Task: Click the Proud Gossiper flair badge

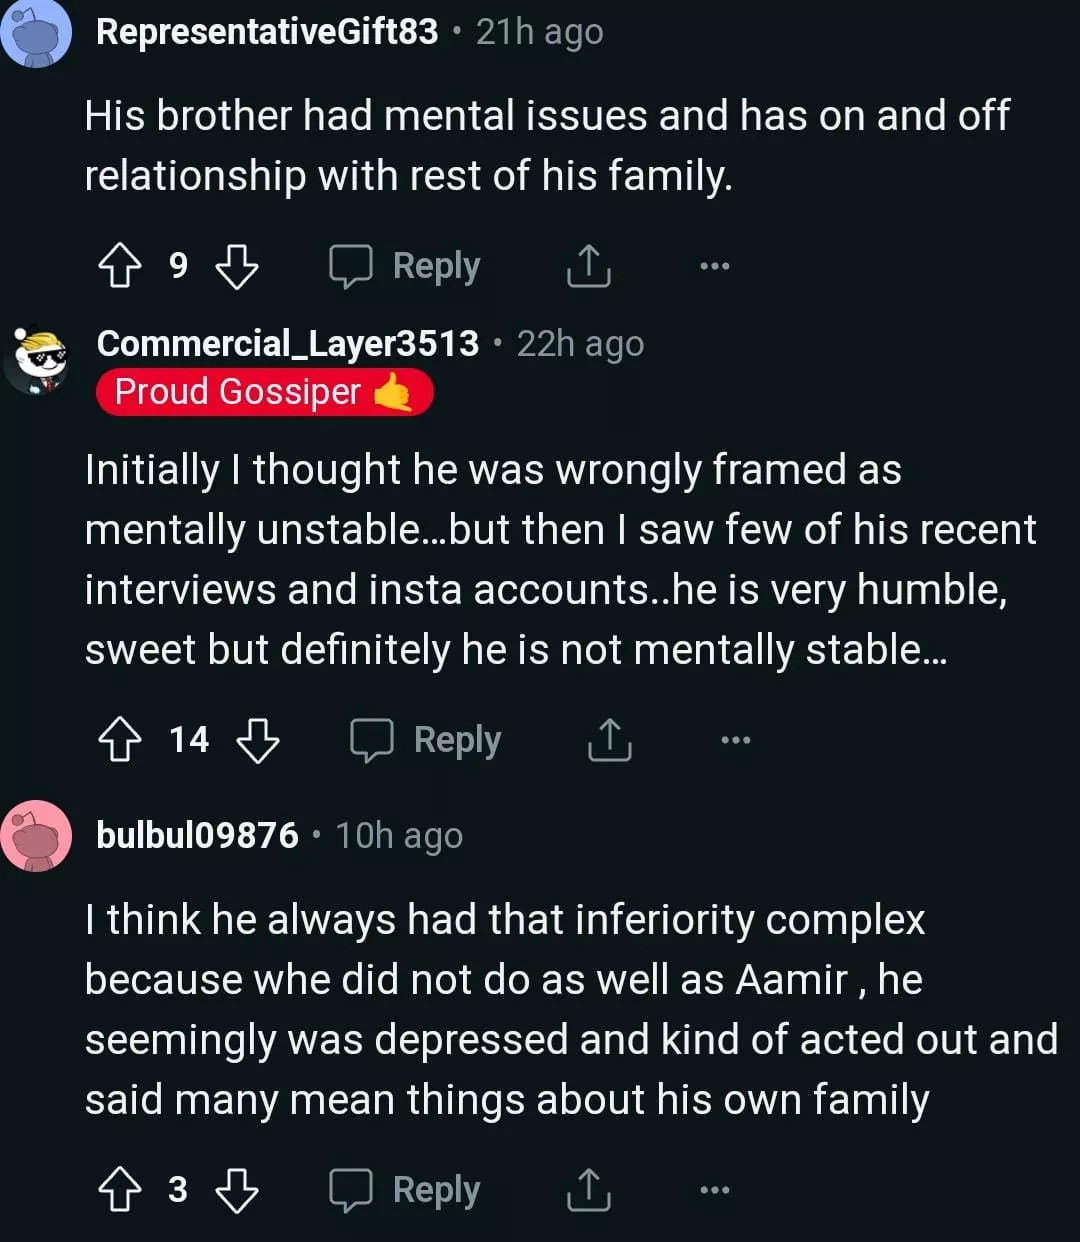Action: [264, 392]
